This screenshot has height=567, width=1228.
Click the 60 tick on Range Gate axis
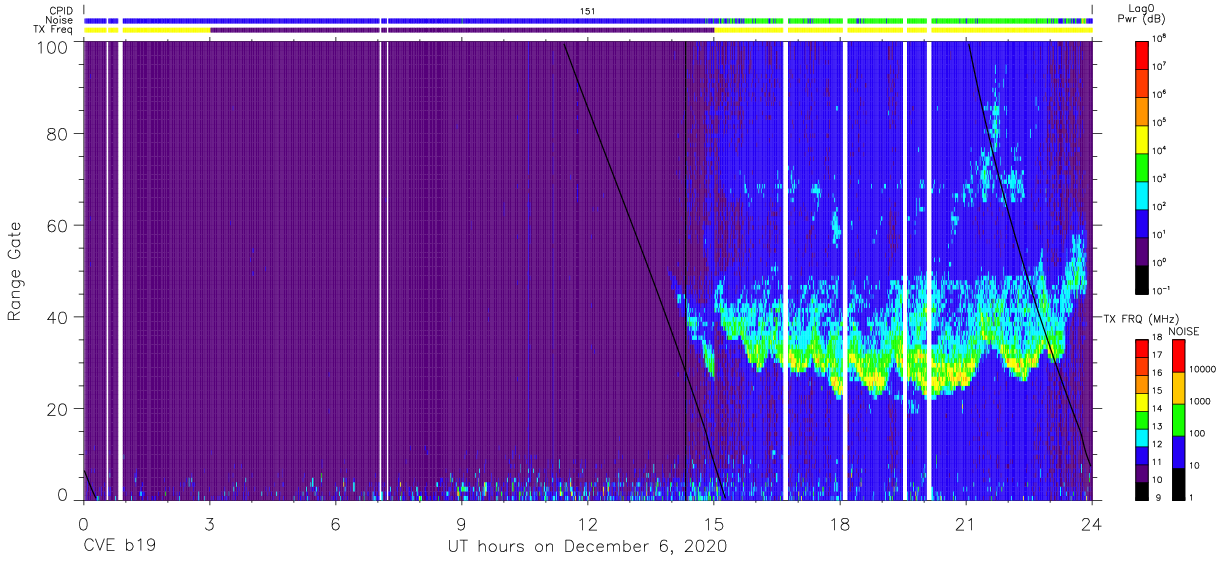tap(59, 226)
